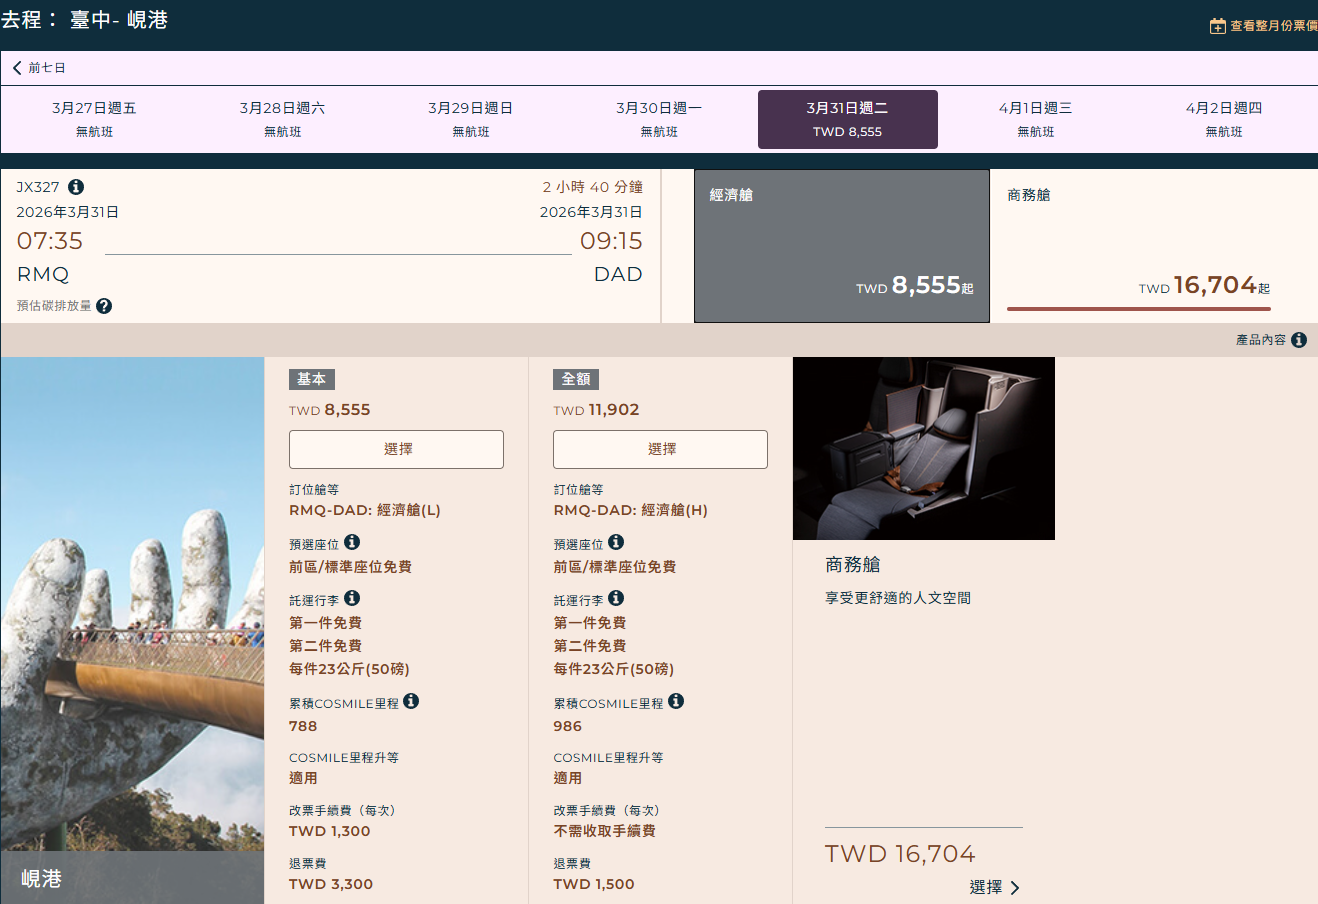Click the 商務艙 seat product image
This screenshot has height=904, width=1318.
tap(923, 448)
